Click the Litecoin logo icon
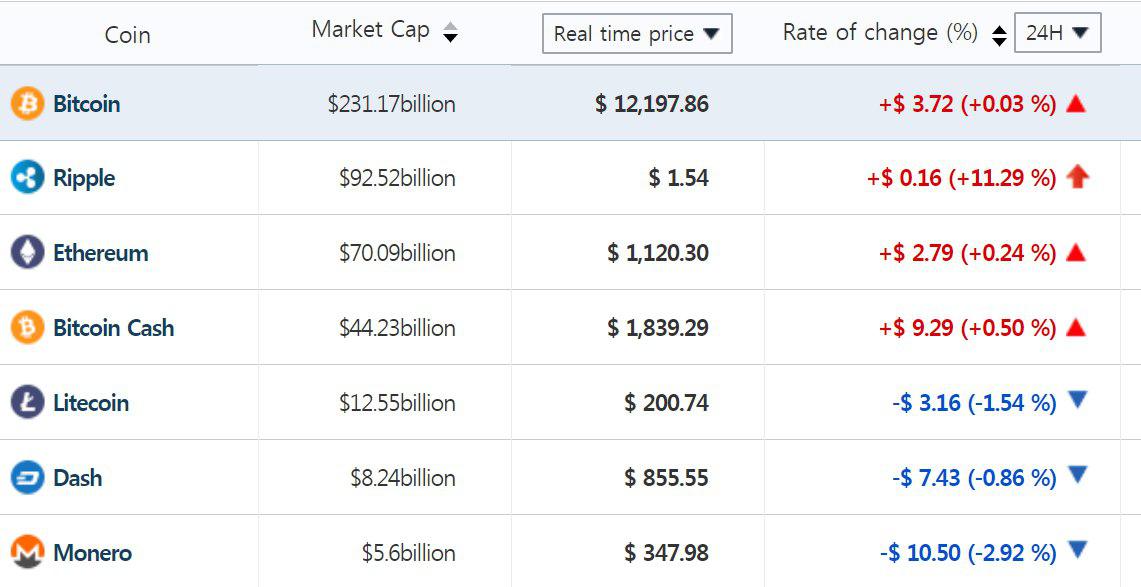Image resolution: width=1141 pixels, height=587 pixels. [27, 402]
